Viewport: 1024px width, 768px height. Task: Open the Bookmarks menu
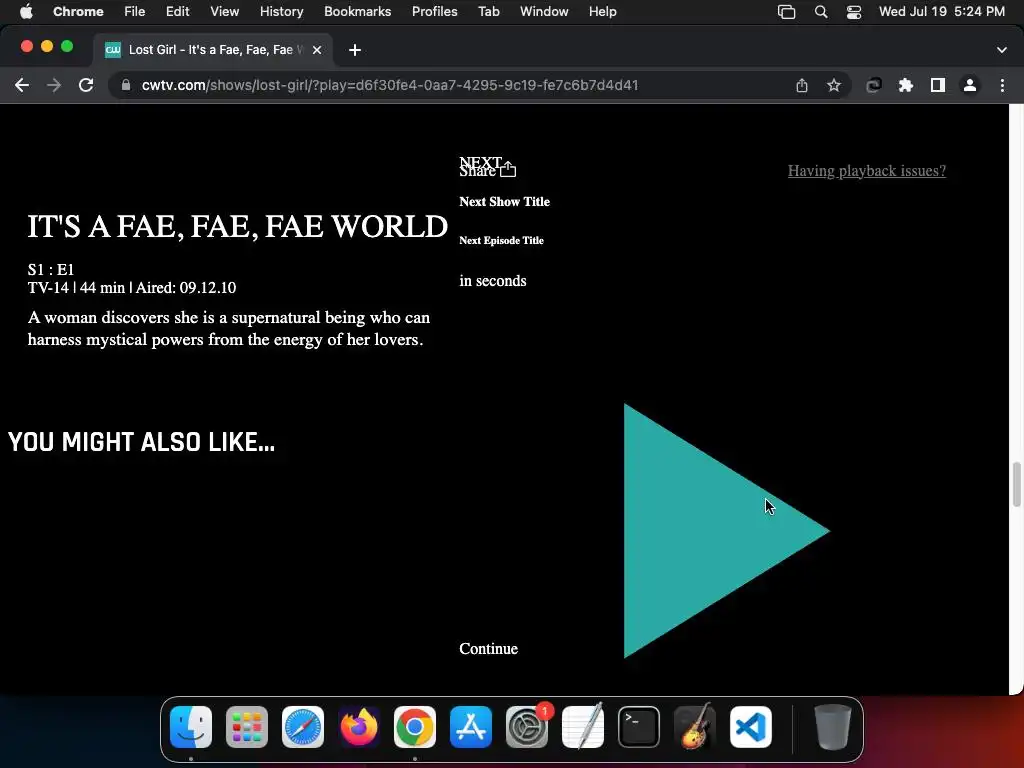pyautogui.click(x=358, y=11)
